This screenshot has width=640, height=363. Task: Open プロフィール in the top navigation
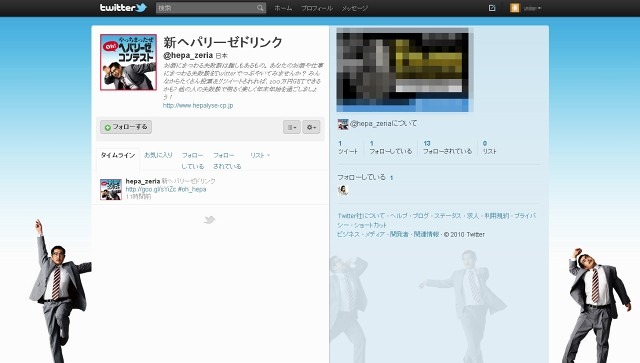pyautogui.click(x=317, y=8)
